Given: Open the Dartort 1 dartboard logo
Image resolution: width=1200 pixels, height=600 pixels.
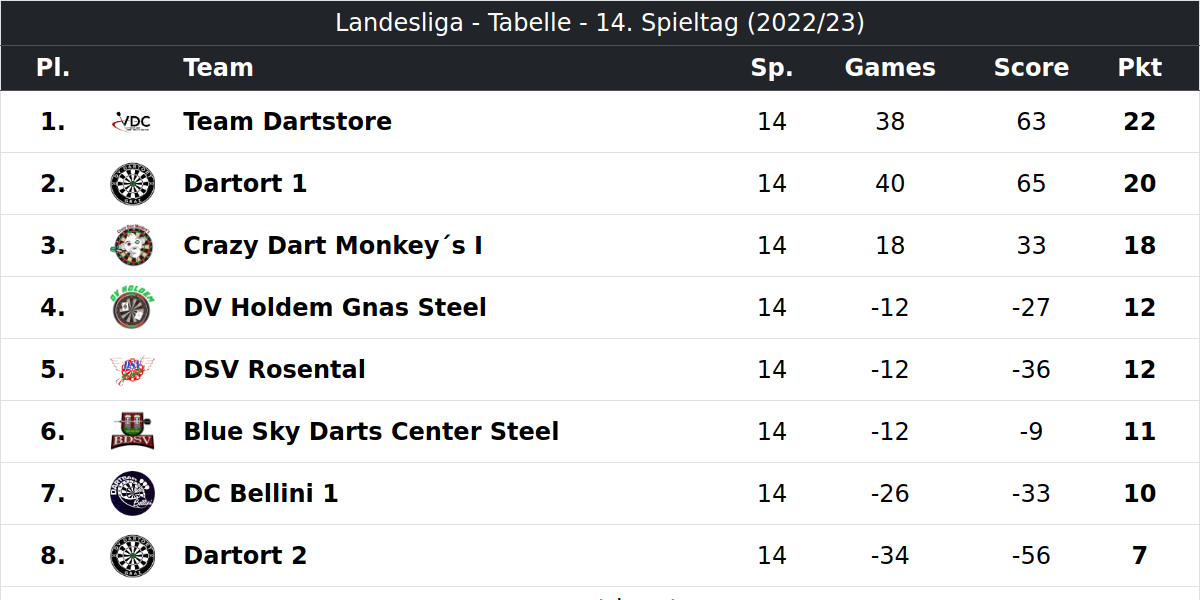Looking at the screenshot, I should pos(132,184).
